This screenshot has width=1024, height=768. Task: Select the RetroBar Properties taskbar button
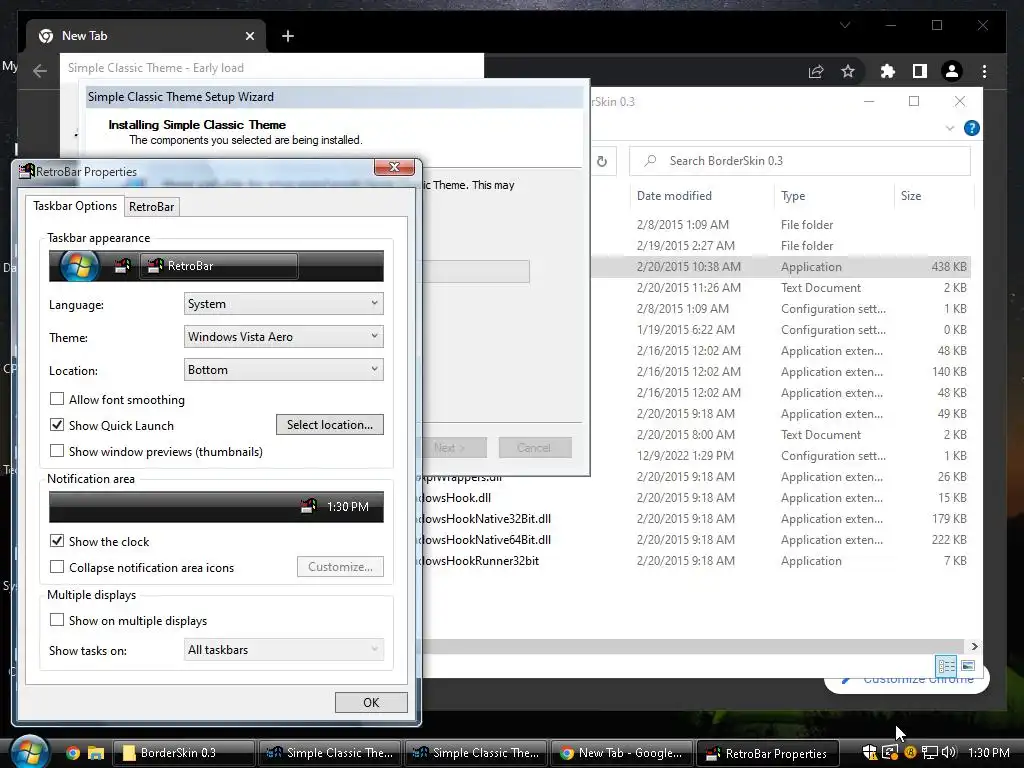[x=767, y=753]
